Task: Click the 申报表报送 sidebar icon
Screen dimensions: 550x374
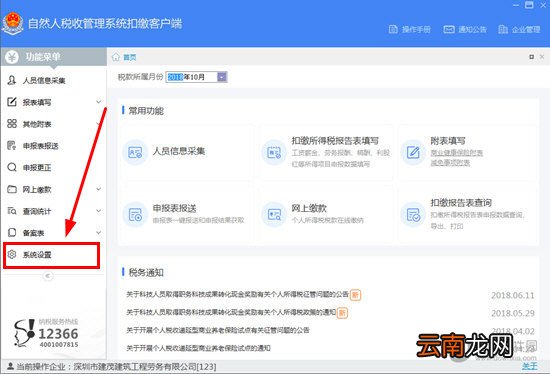Action: point(12,145)
